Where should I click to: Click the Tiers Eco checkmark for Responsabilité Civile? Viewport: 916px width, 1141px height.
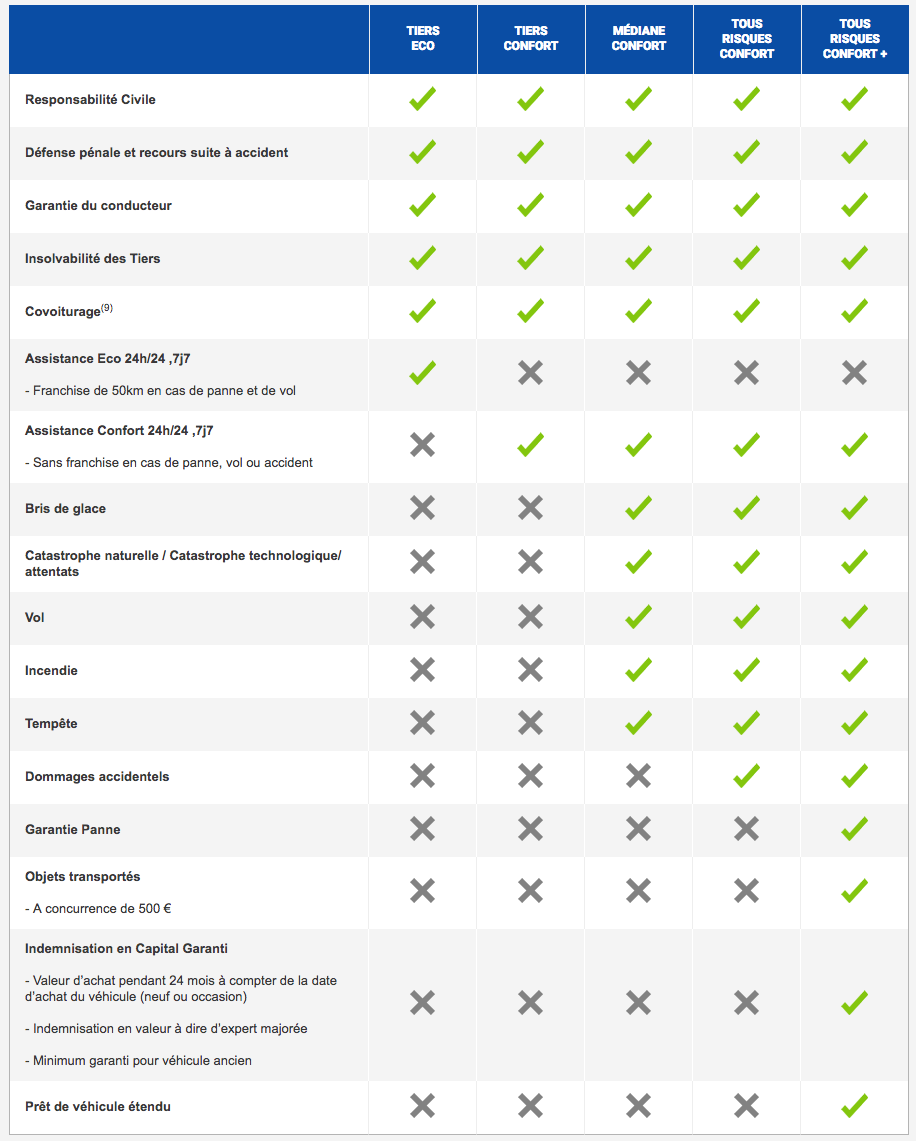pyautogui.click(x=423, y=99)
